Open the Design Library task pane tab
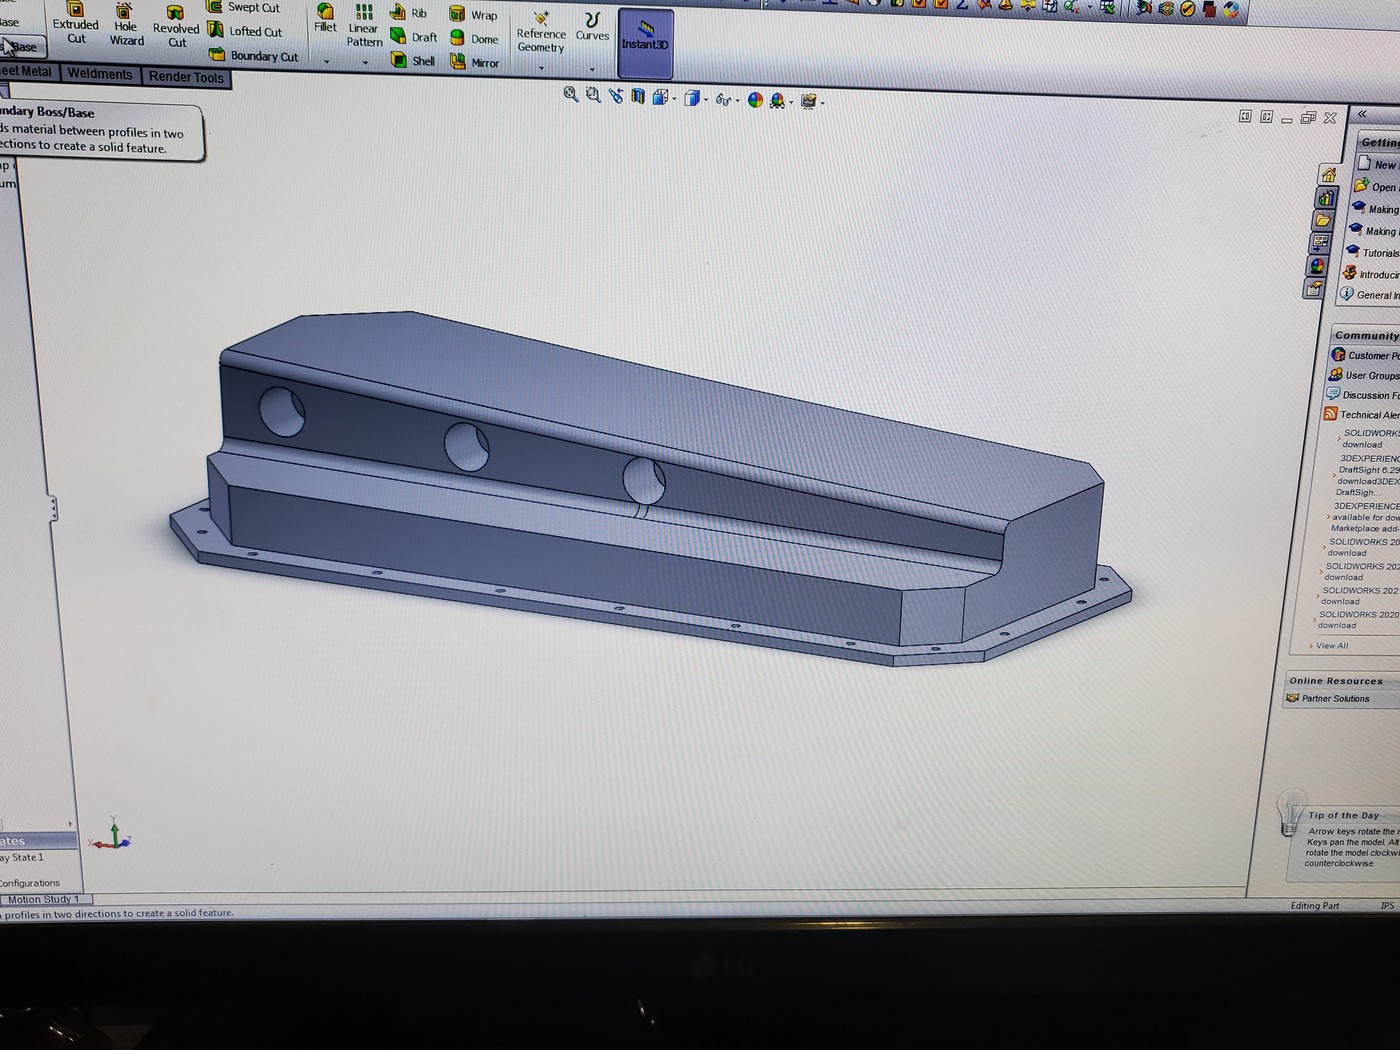 (1327, 197)
